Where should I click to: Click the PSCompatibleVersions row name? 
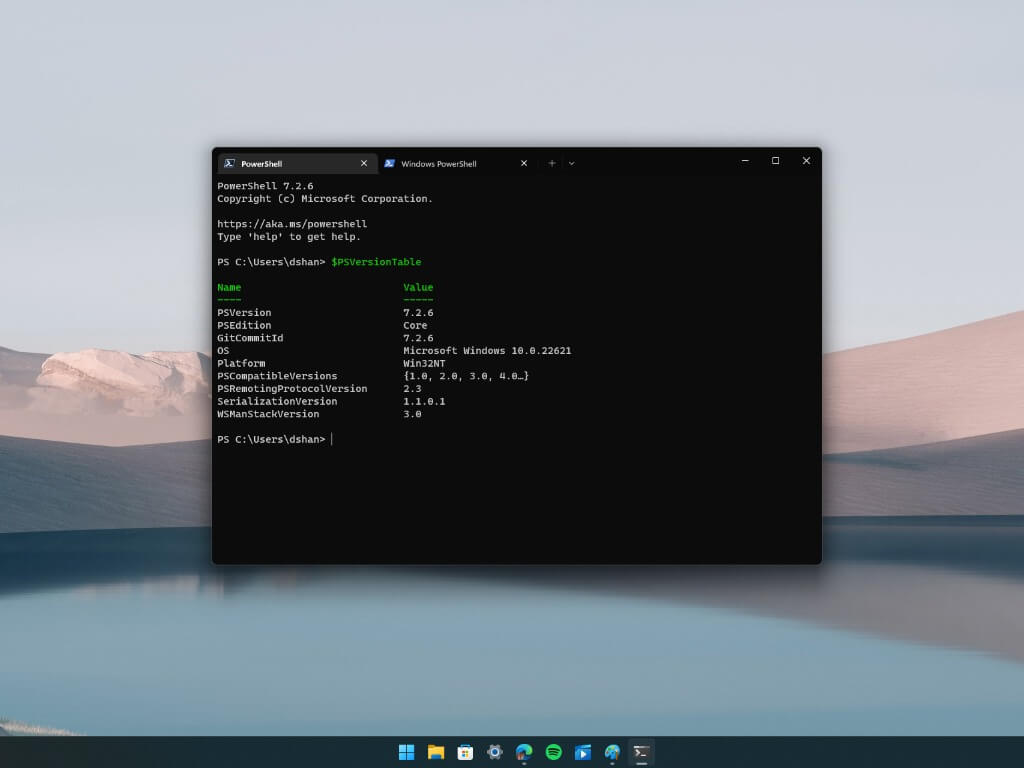277,376
